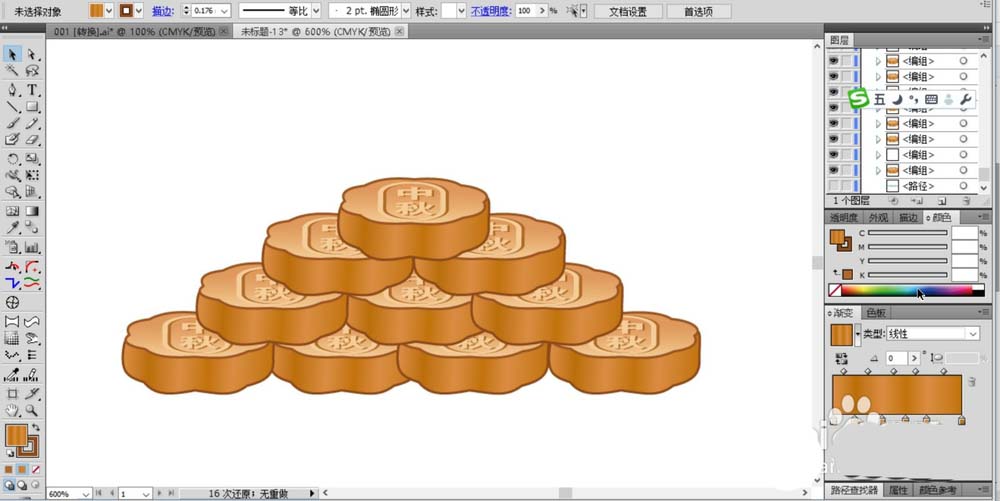The height and width of the screenshot is (501, 1000).
Task: Open the 2 pt. 椭圆形 brush dropdown
Action: [x=406, y=11]
